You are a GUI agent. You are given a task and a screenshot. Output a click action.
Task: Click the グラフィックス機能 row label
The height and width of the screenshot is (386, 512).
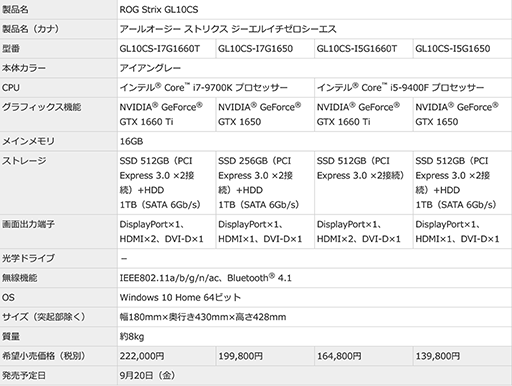(x=42, y=107)
